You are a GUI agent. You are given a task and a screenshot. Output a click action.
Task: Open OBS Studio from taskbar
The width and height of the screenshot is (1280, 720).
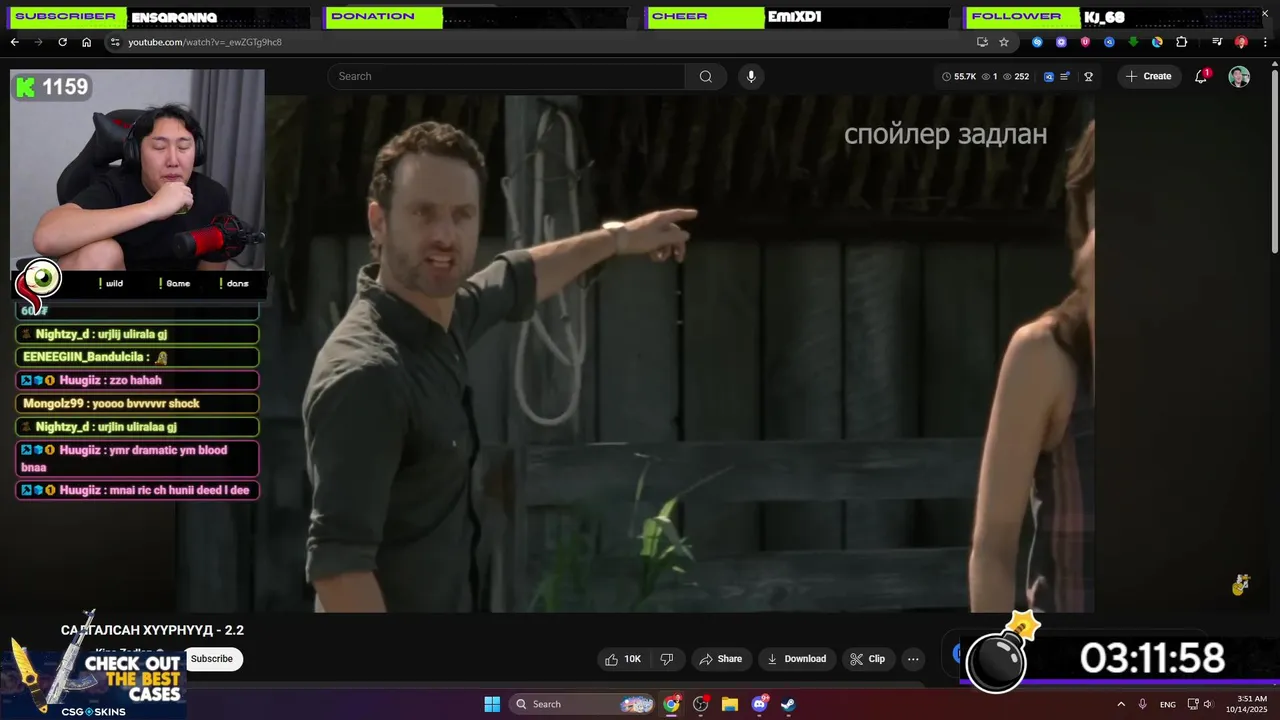pos(701,704)
